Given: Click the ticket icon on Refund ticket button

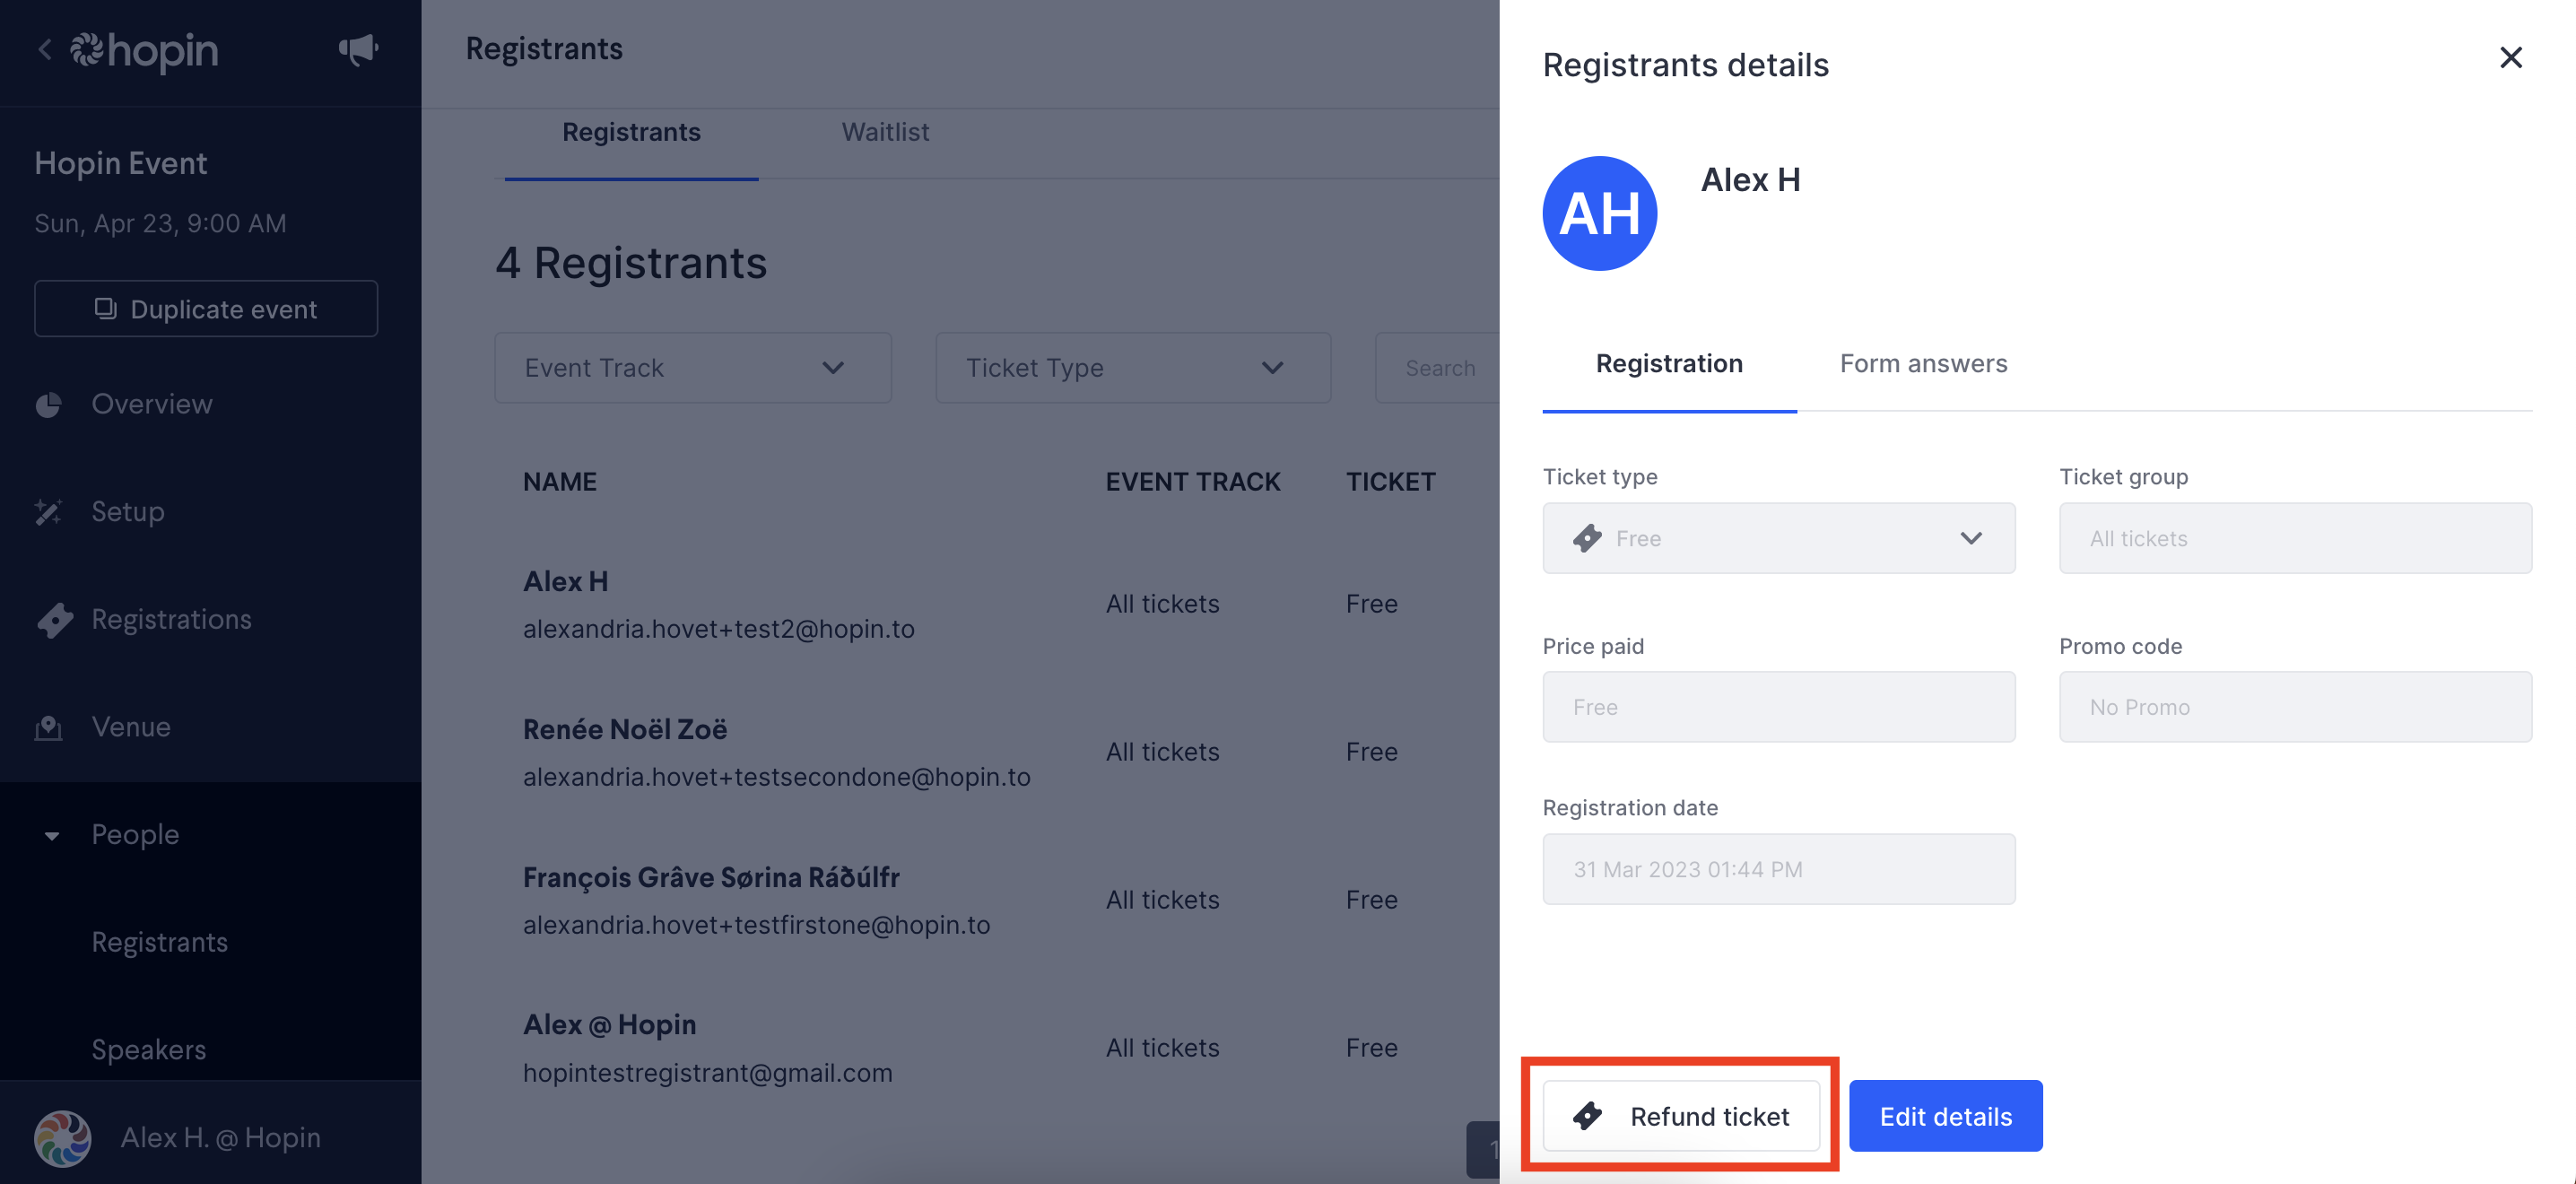Looking at the screenshot, I should (x=1587, y=1116).
